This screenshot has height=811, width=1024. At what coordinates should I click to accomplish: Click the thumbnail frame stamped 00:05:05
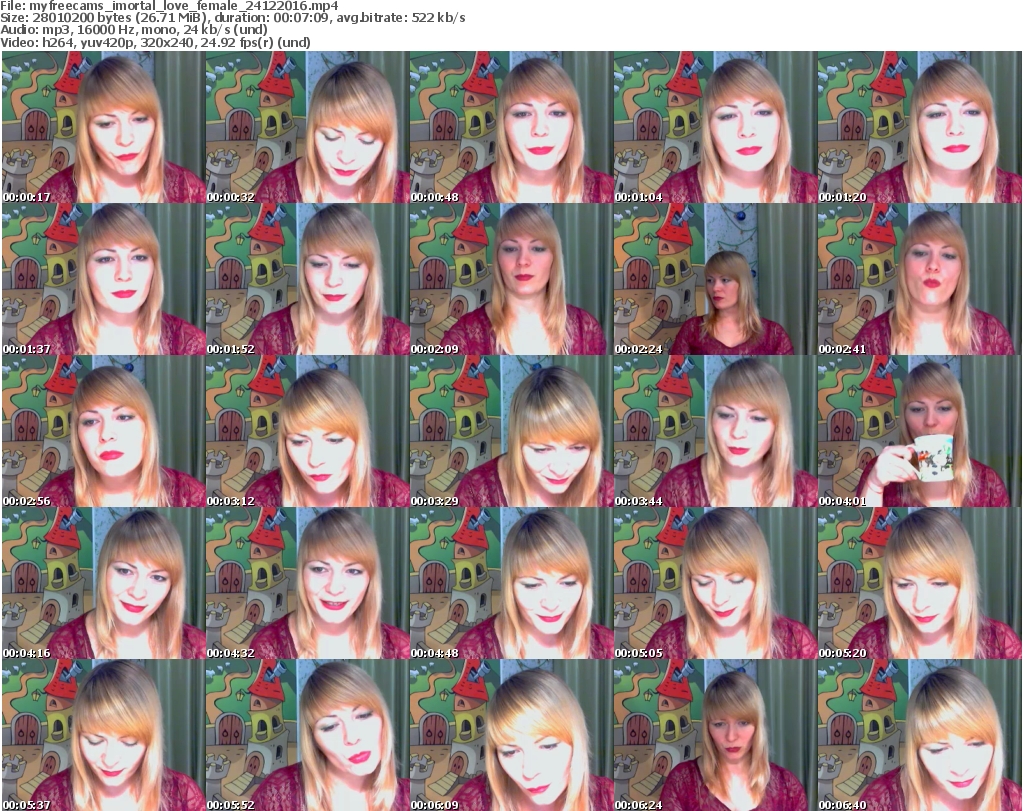point(715,583)
